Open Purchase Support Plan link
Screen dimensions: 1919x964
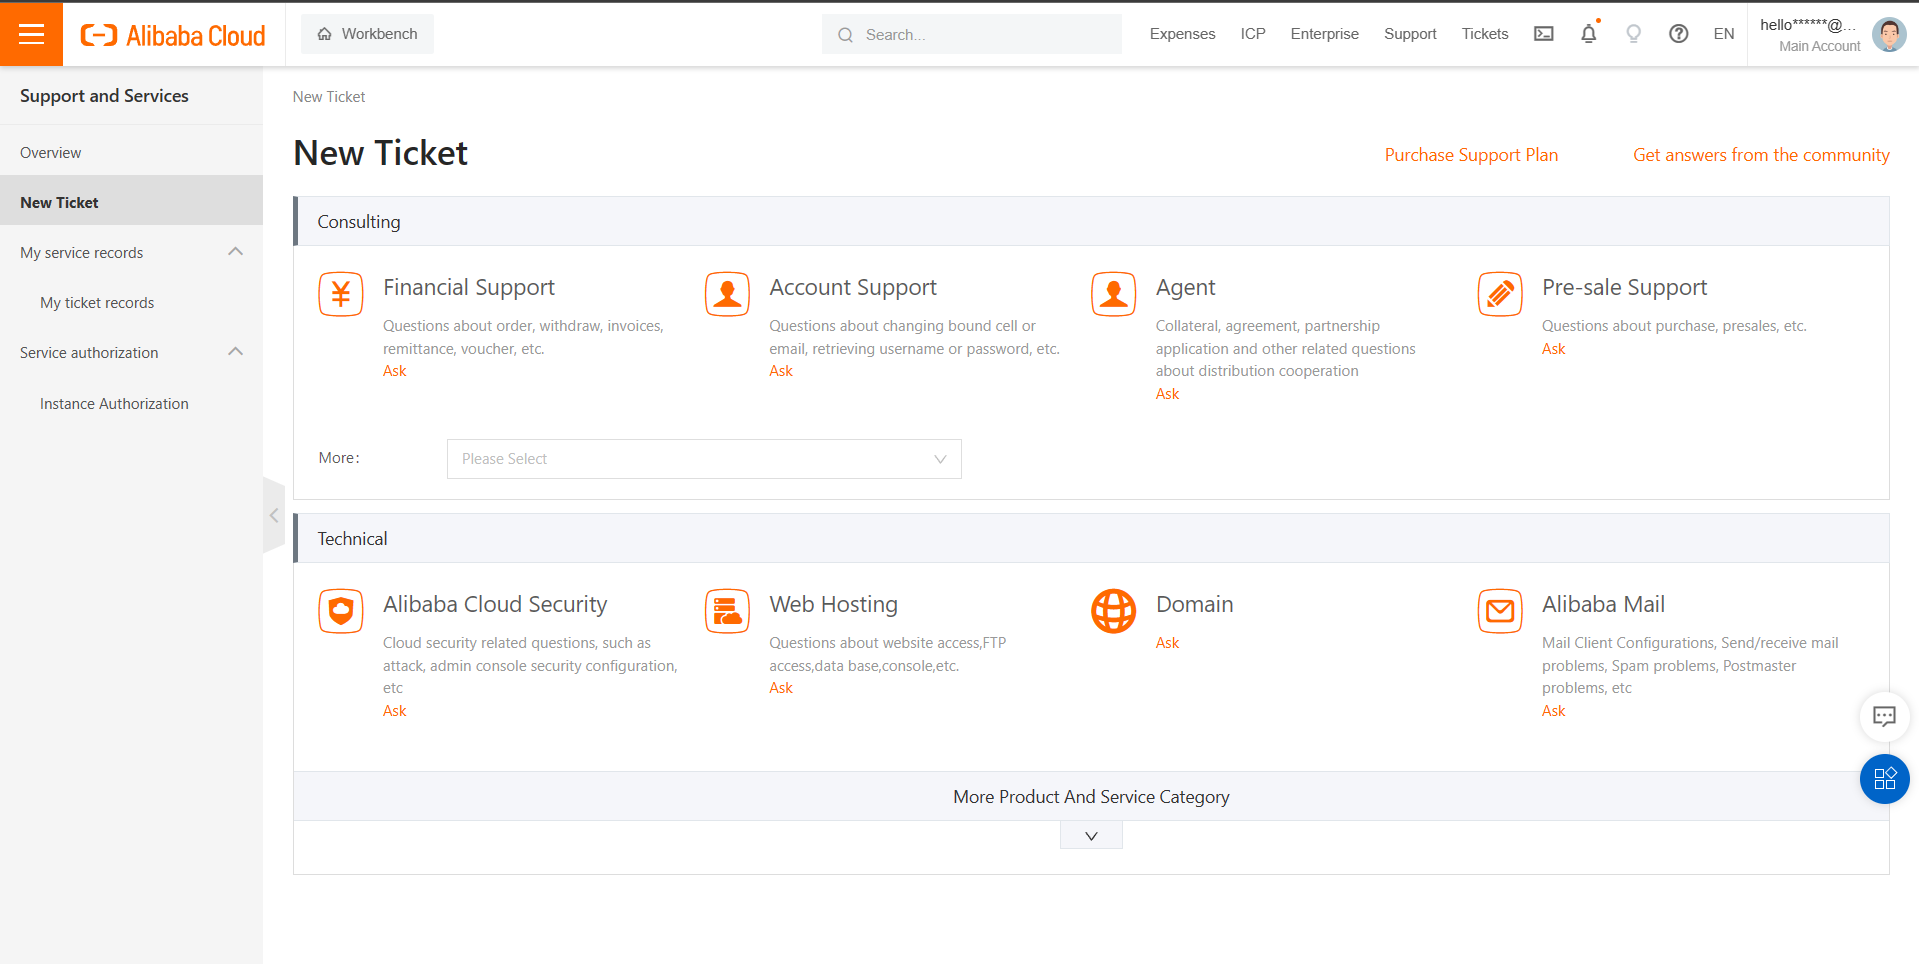pos(1471,155)
